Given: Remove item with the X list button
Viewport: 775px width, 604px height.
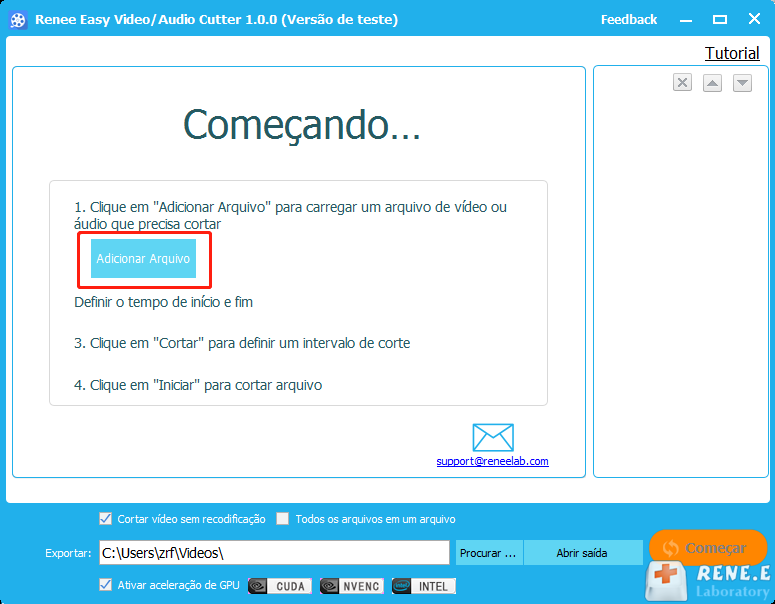Looking at the screenshot, I should 682,83.
